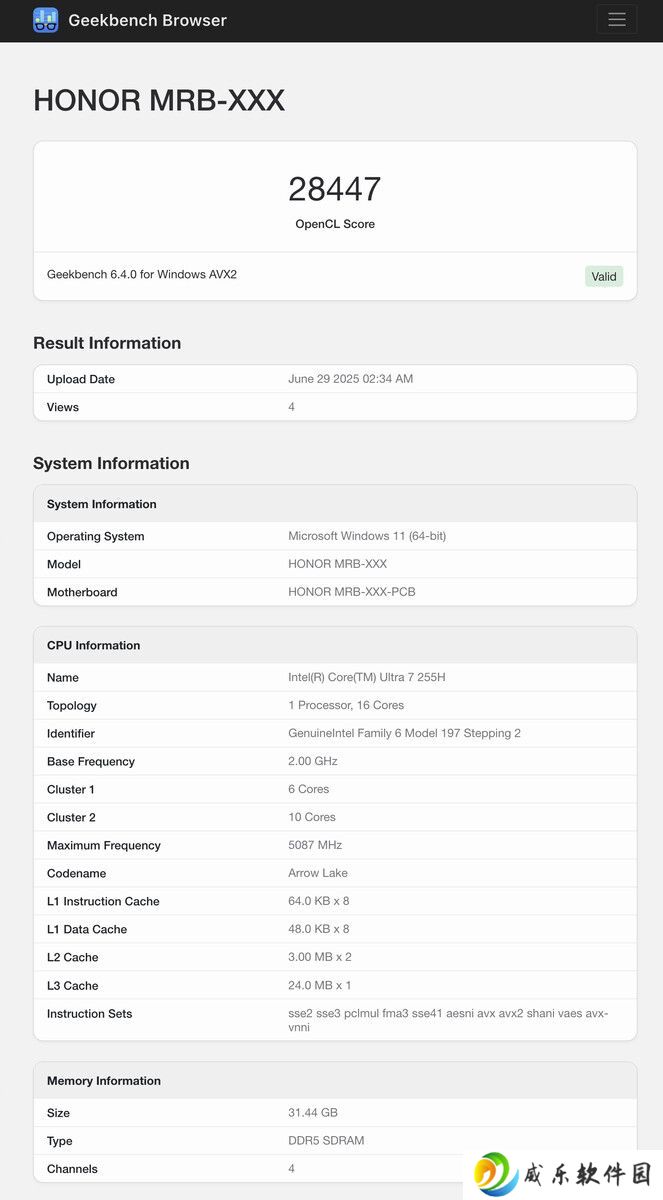The image size is (663, 1200).
Task: Open the hamburger navigation menu
Action: point(617,20)
